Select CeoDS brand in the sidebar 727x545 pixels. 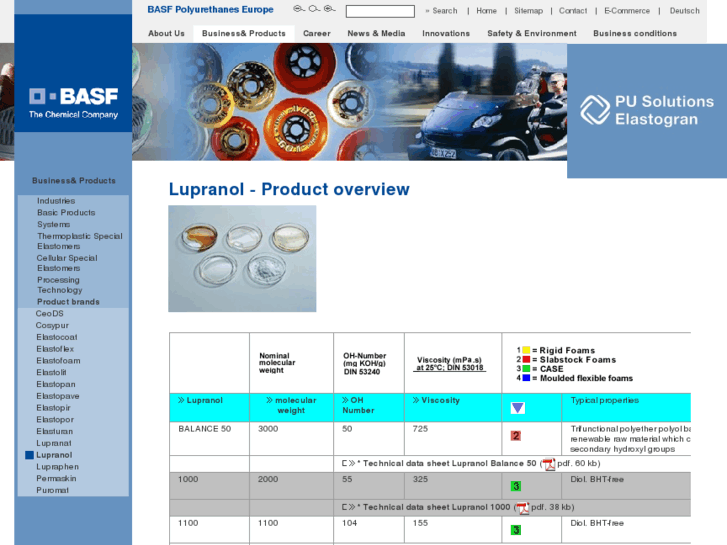(50, 314)
